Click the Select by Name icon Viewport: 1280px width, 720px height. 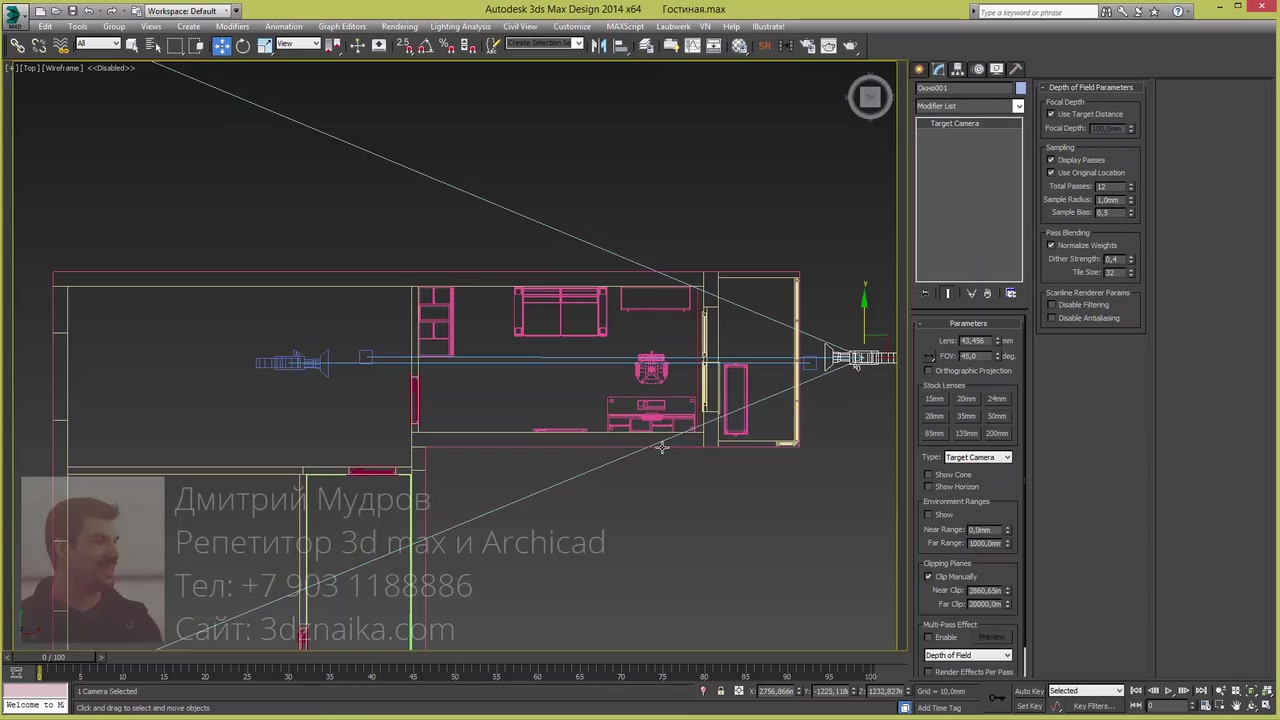153,45
